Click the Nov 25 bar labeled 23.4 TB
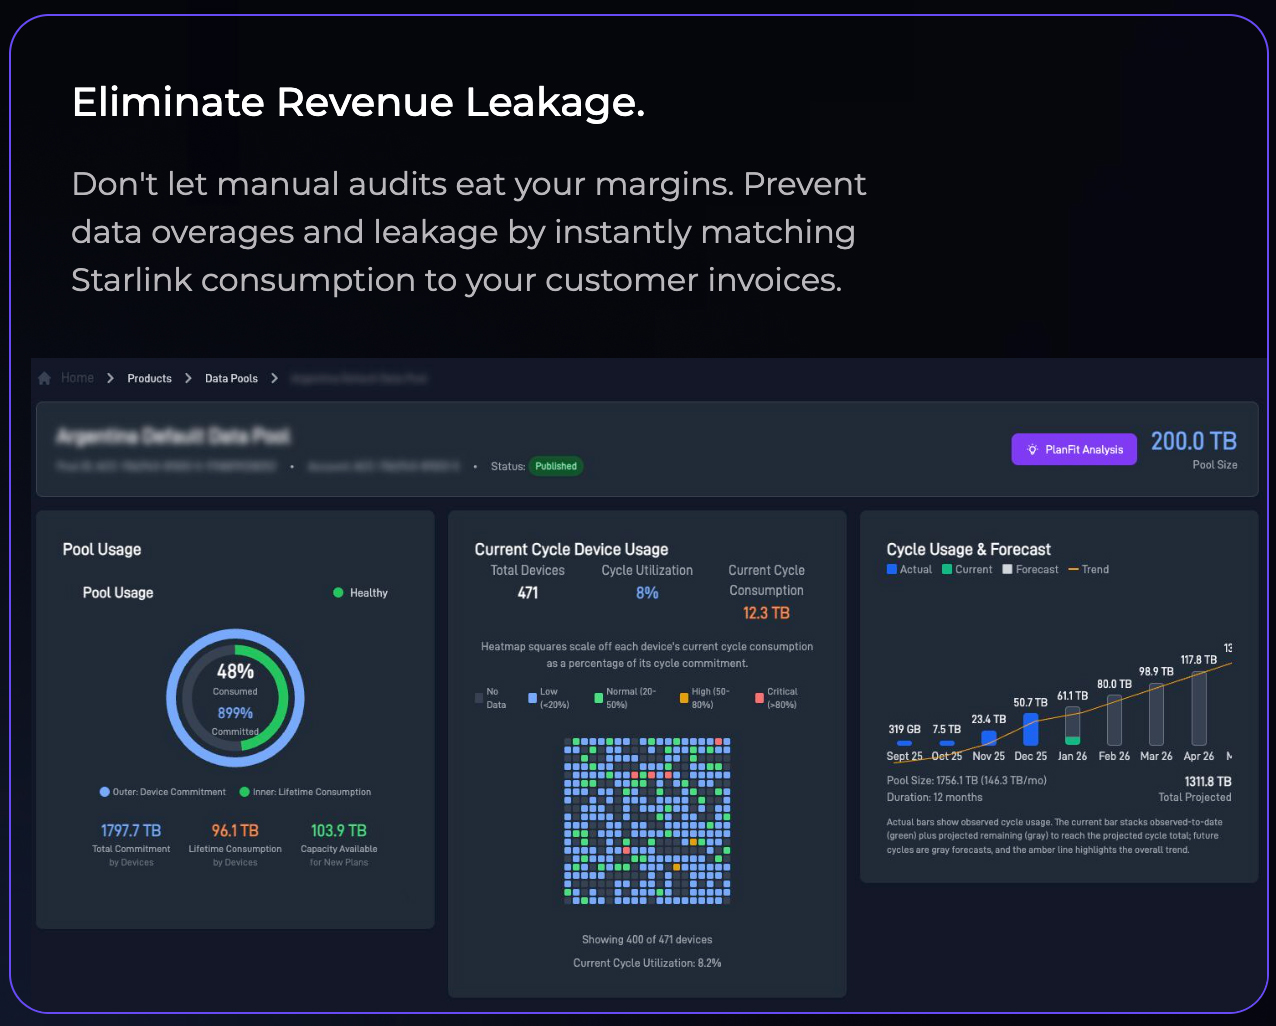 [x=989, y=738]
